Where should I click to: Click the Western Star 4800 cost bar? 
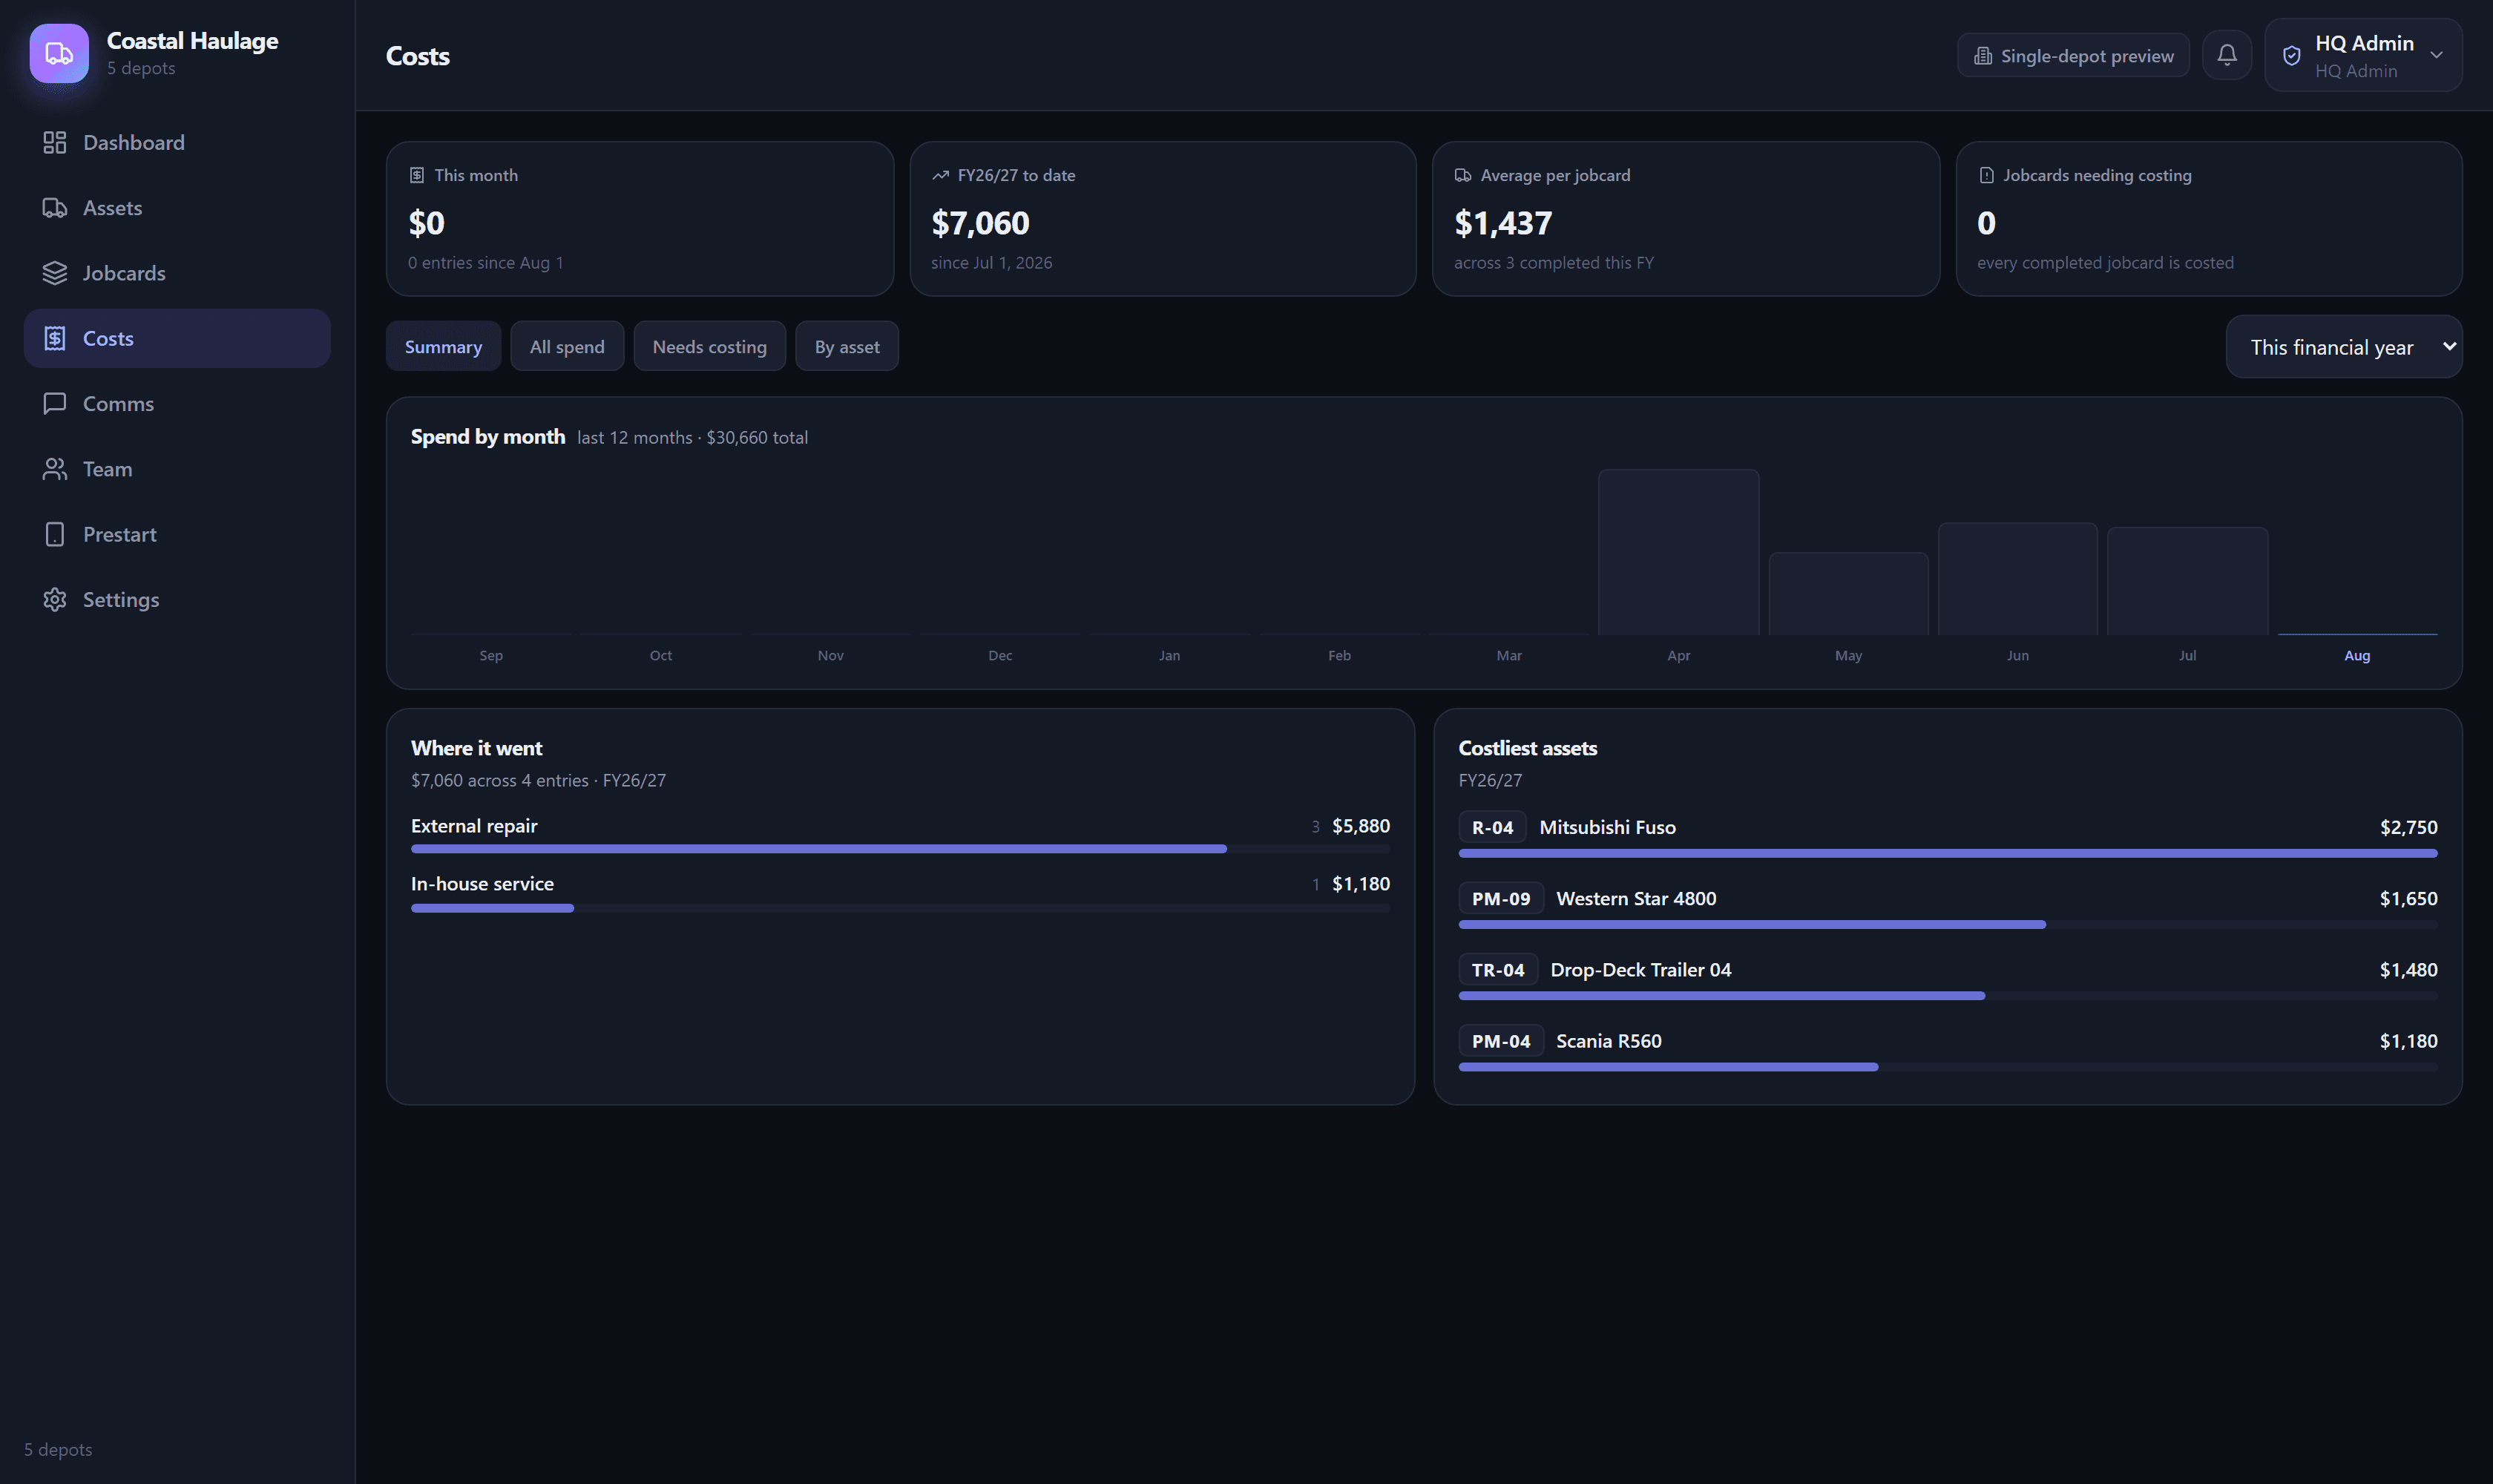(1947, 925)
